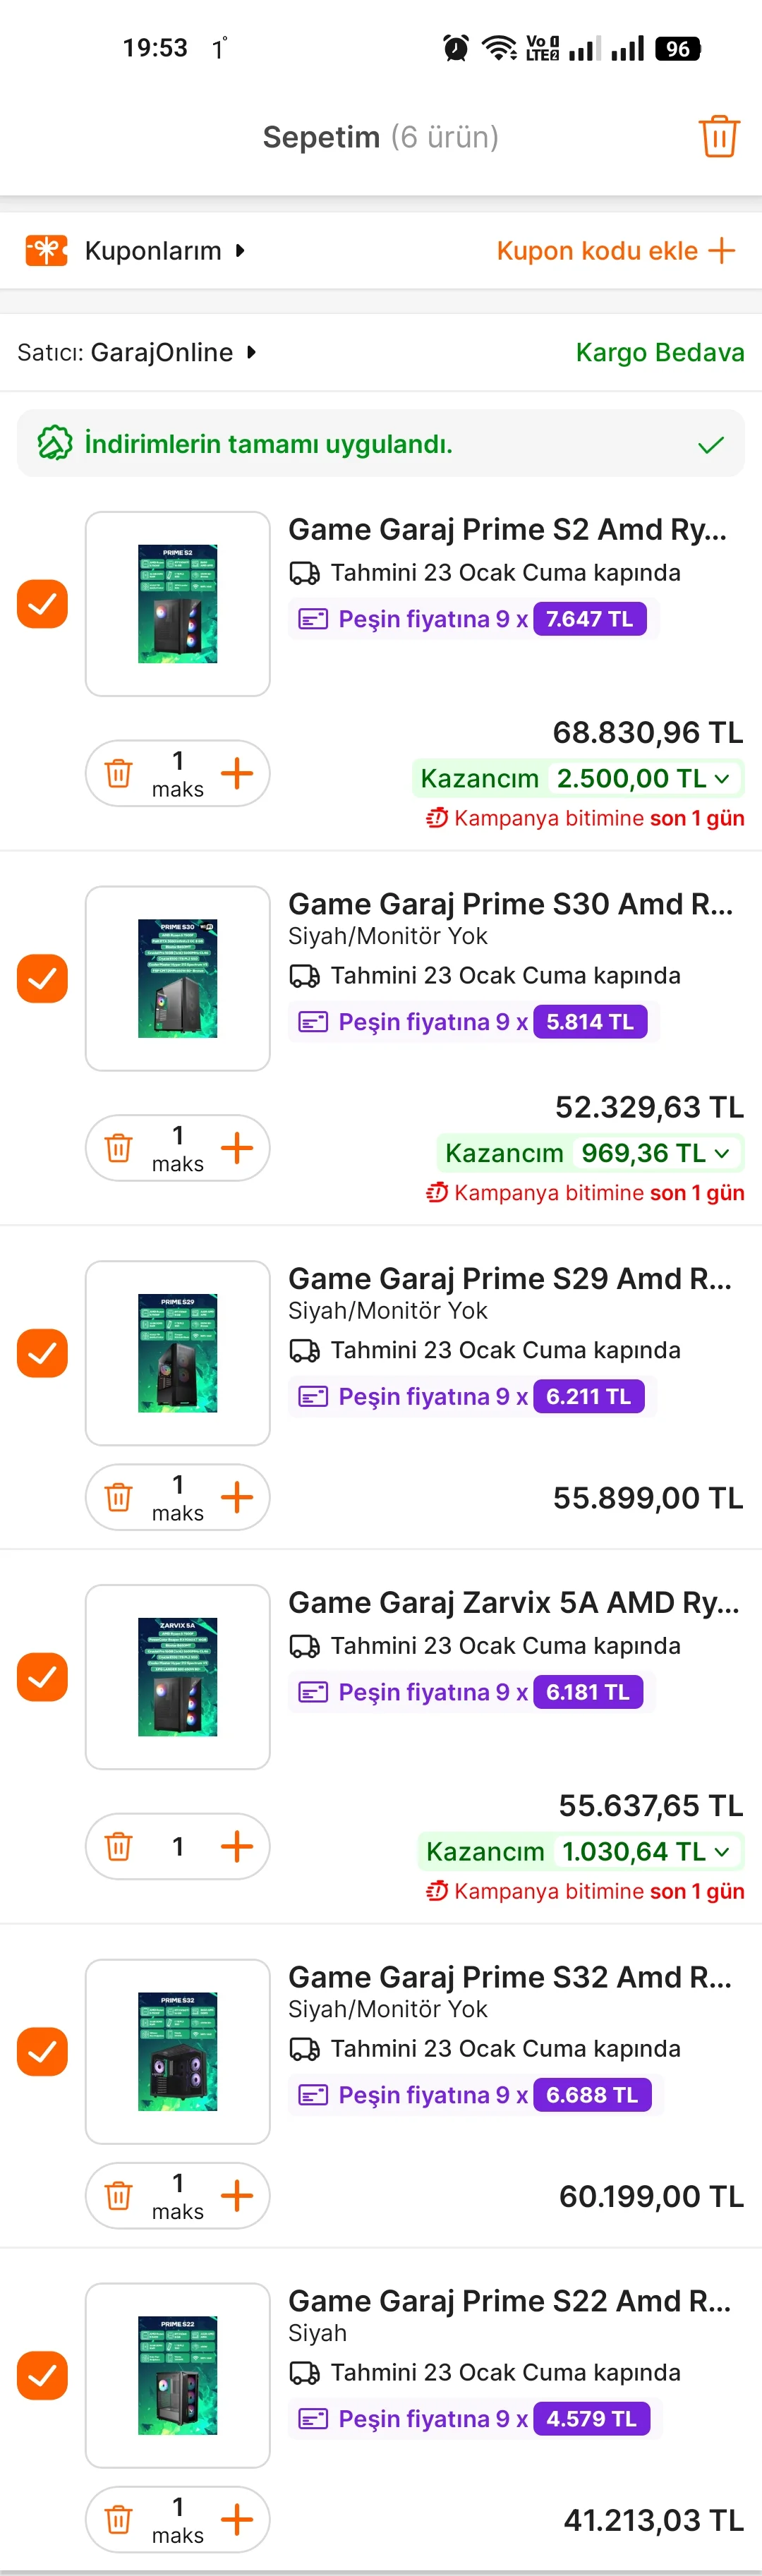Remove Prime S2 with its trash icon
The height and width of the screenshot is (2576, 762).
pos(119,773)
